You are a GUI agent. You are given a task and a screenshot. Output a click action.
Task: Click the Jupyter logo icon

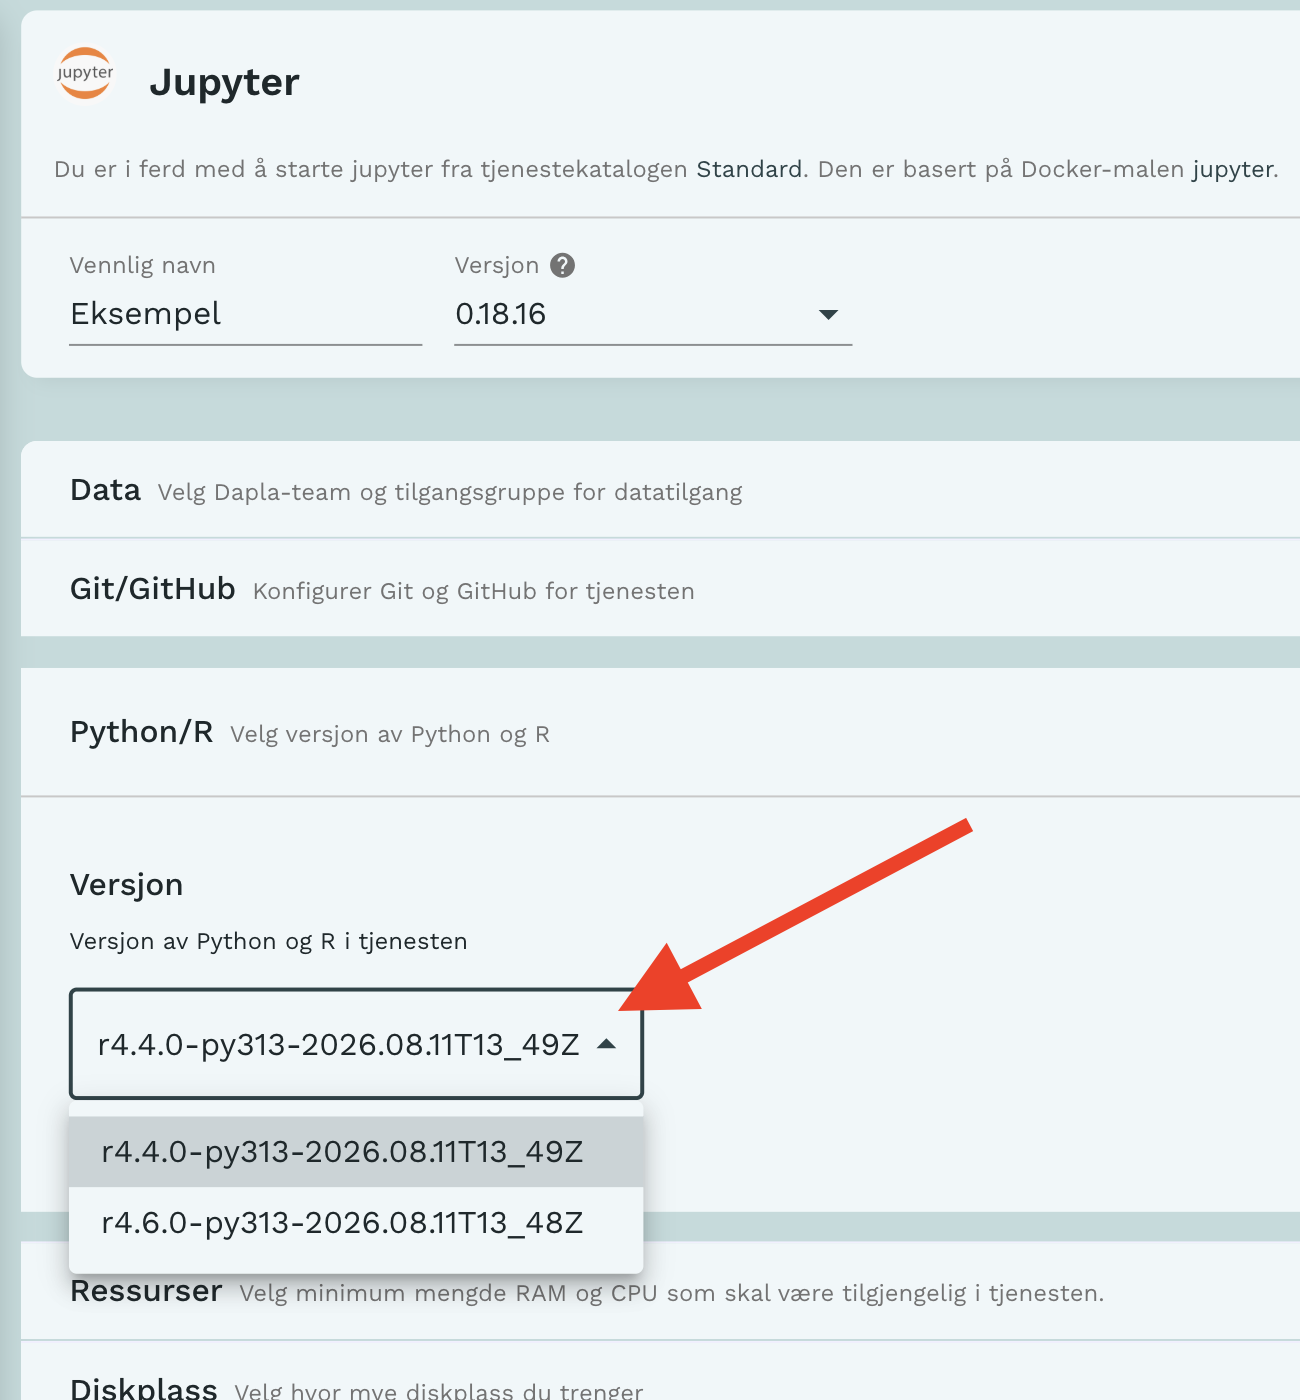coord(85,74)
